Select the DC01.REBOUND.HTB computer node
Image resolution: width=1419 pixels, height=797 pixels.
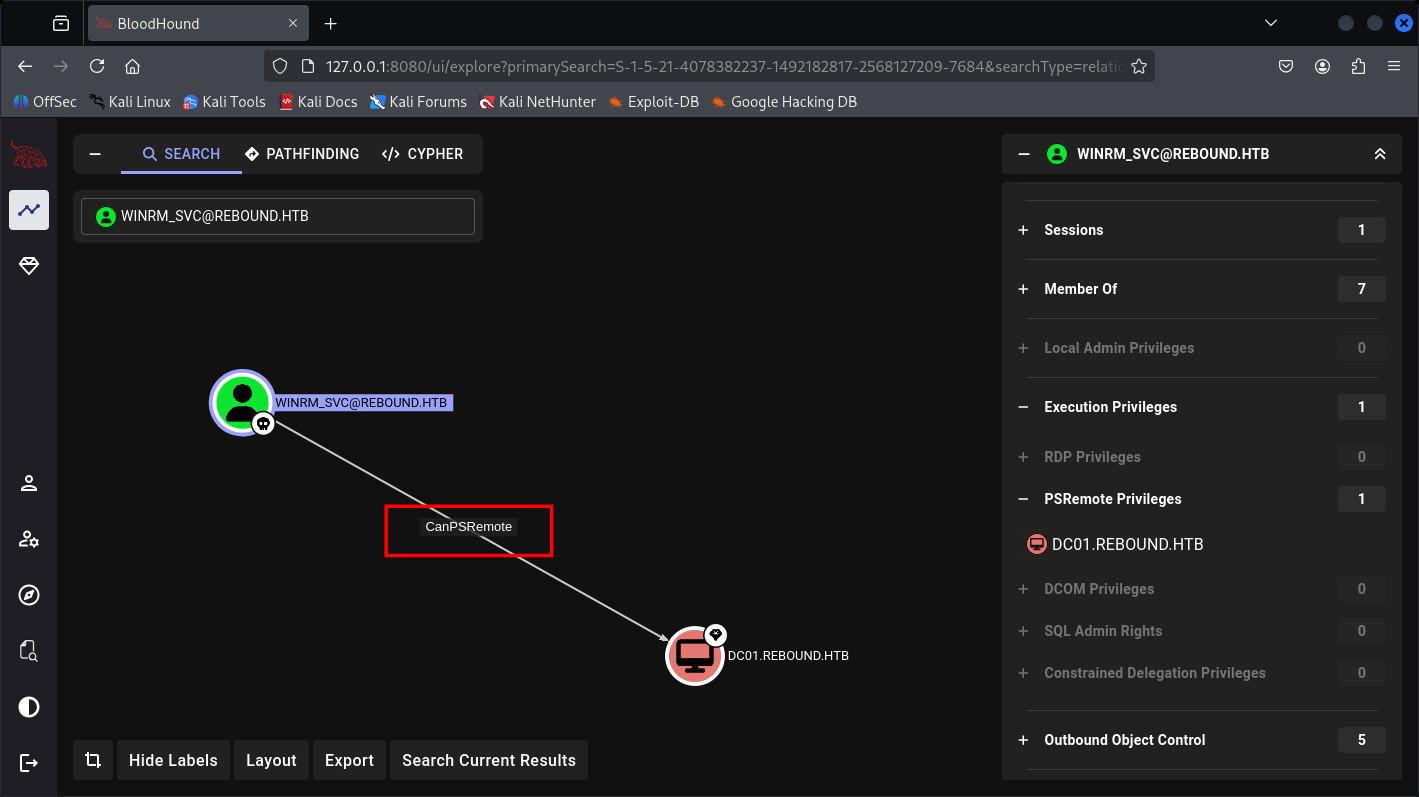[694, 656]
